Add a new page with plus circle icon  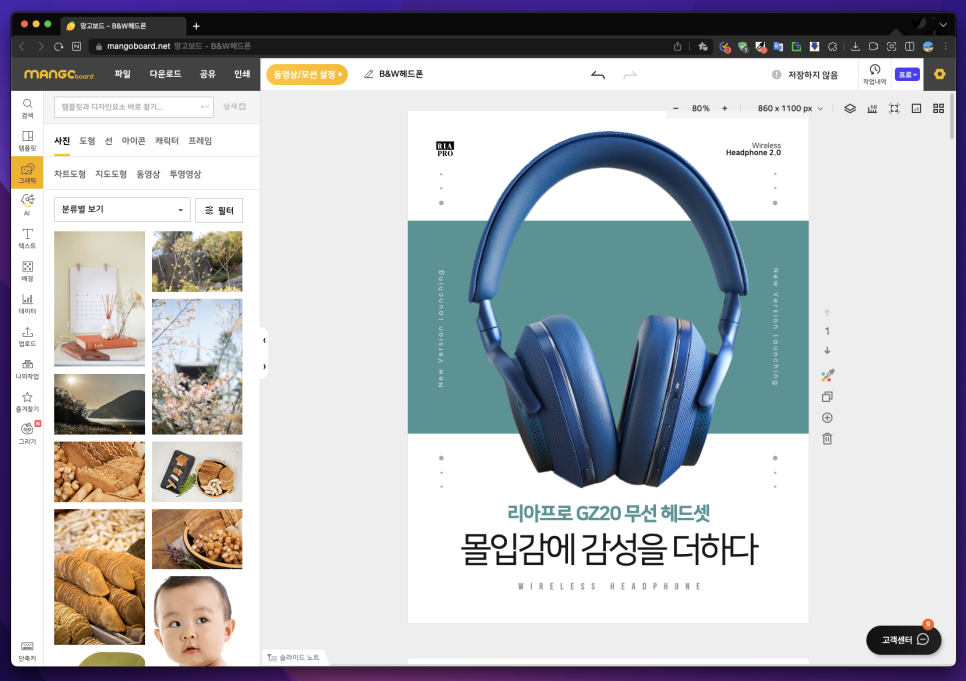pyautogui.click(x=827, y=418)
